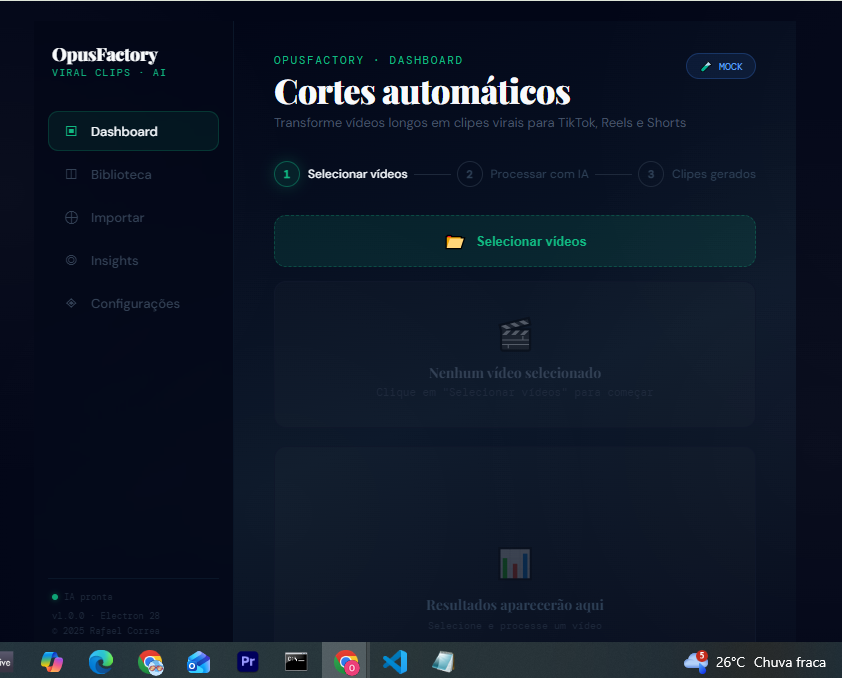Open Adobe Premiere Pro from the taskbar
The image size is (842, 678).
(x=247, y=661)
